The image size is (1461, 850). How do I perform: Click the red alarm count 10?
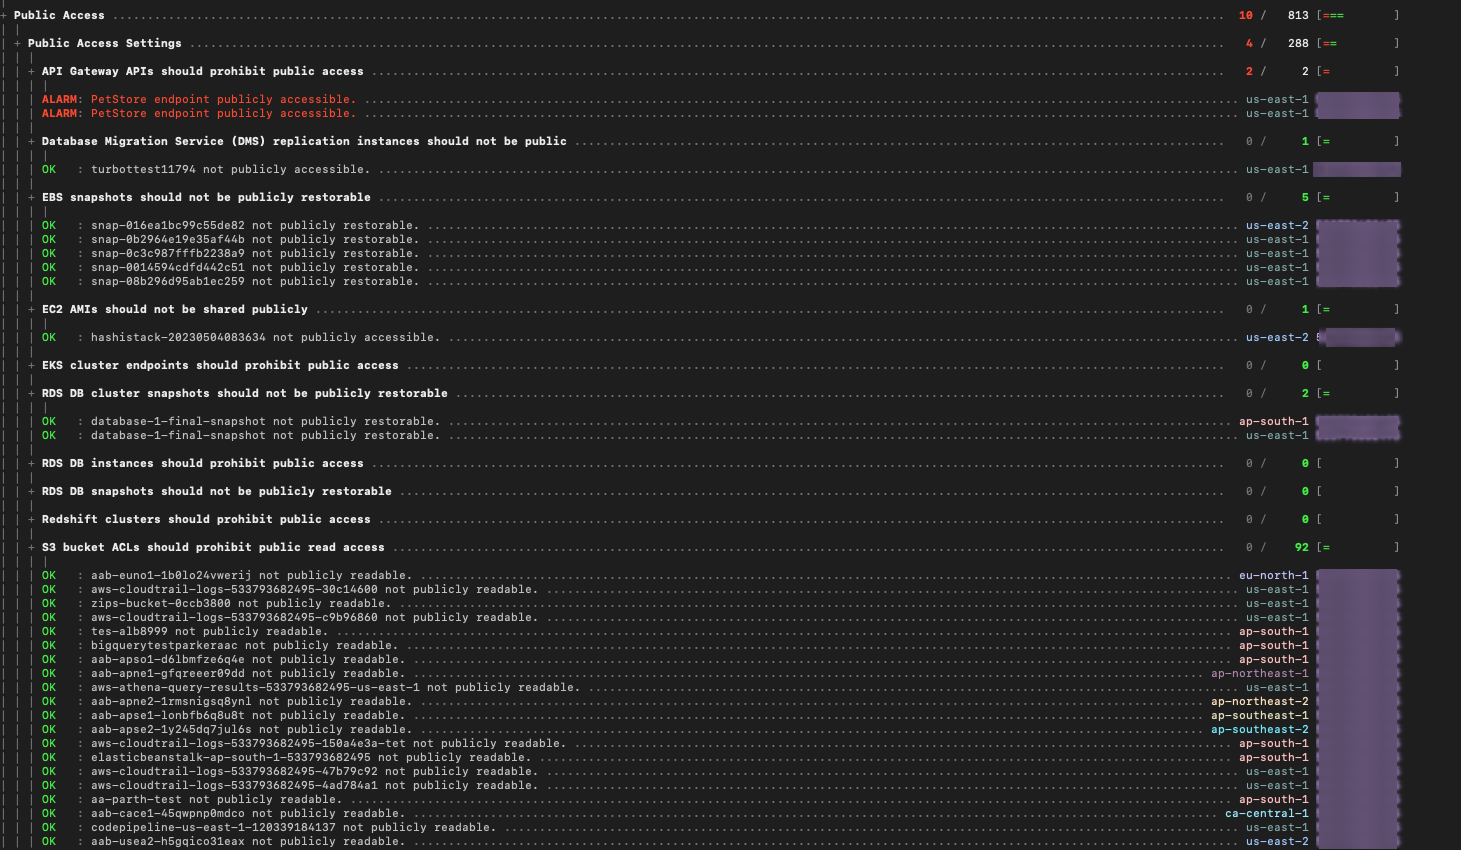1245,15
